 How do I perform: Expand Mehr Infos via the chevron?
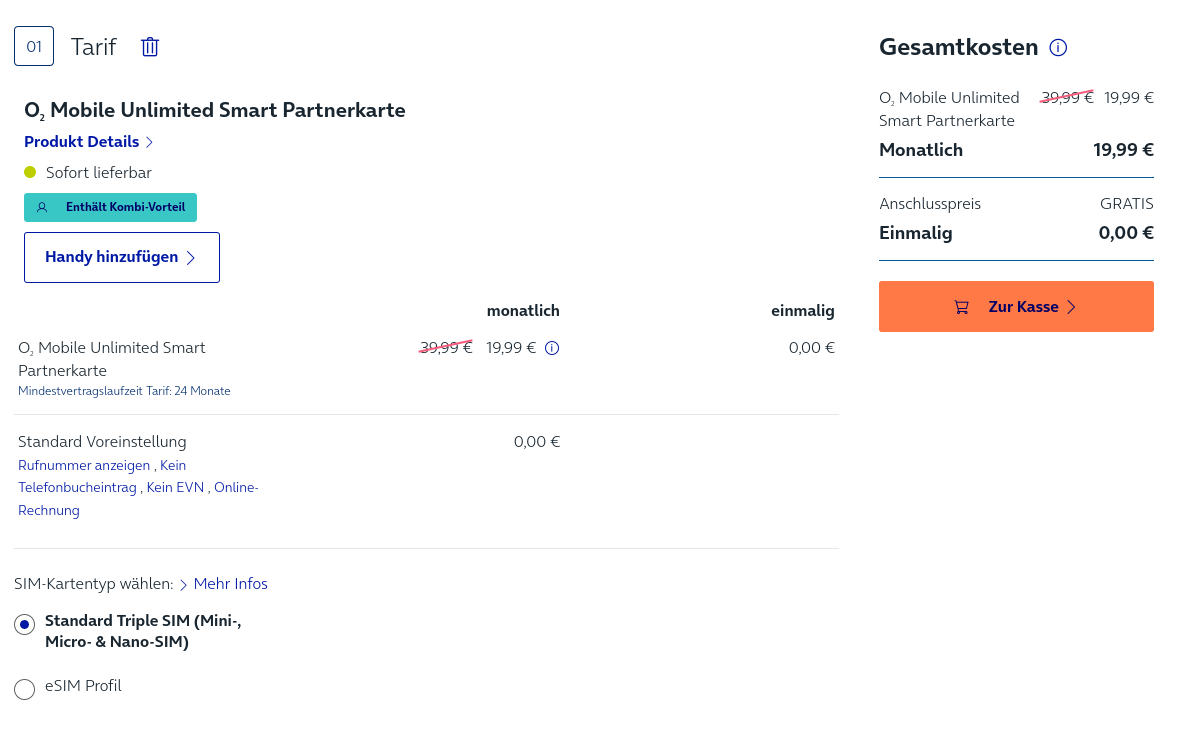coord(183,584)
